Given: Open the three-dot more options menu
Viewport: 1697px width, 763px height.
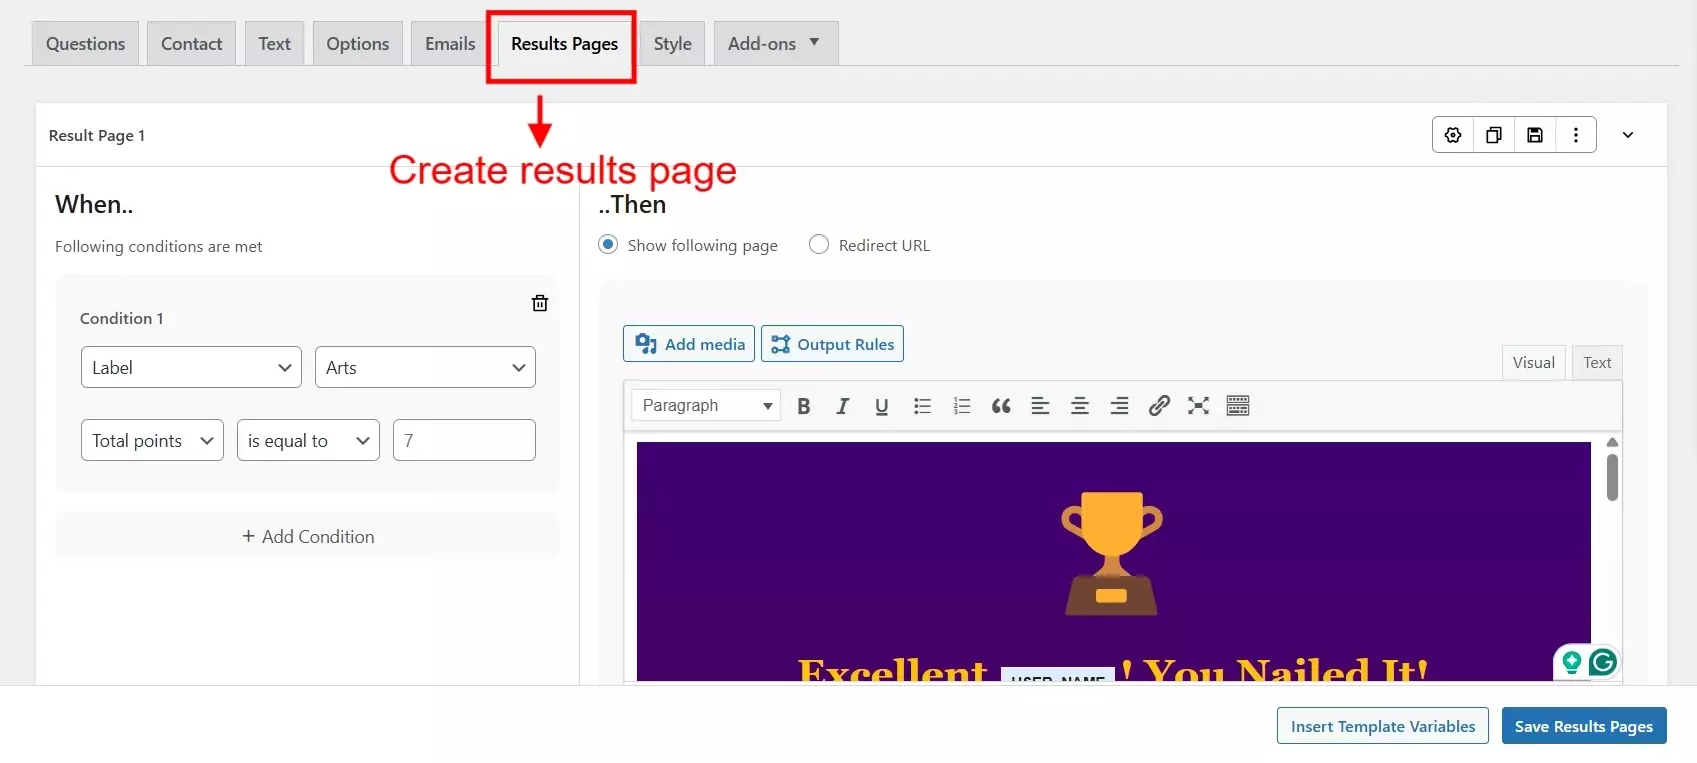Looking at the screenshot, I should pos(1576,135).
